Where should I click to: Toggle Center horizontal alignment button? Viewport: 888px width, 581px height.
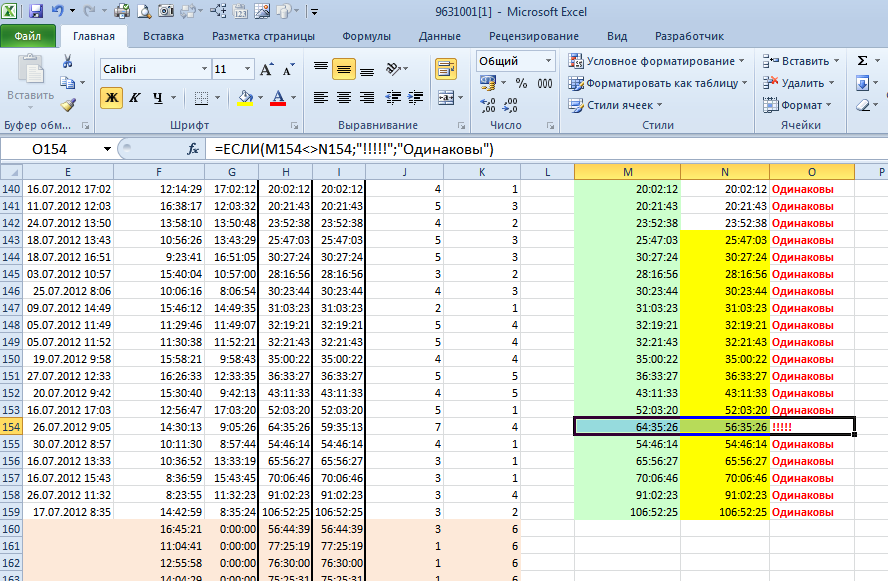[x=344, y=97]
